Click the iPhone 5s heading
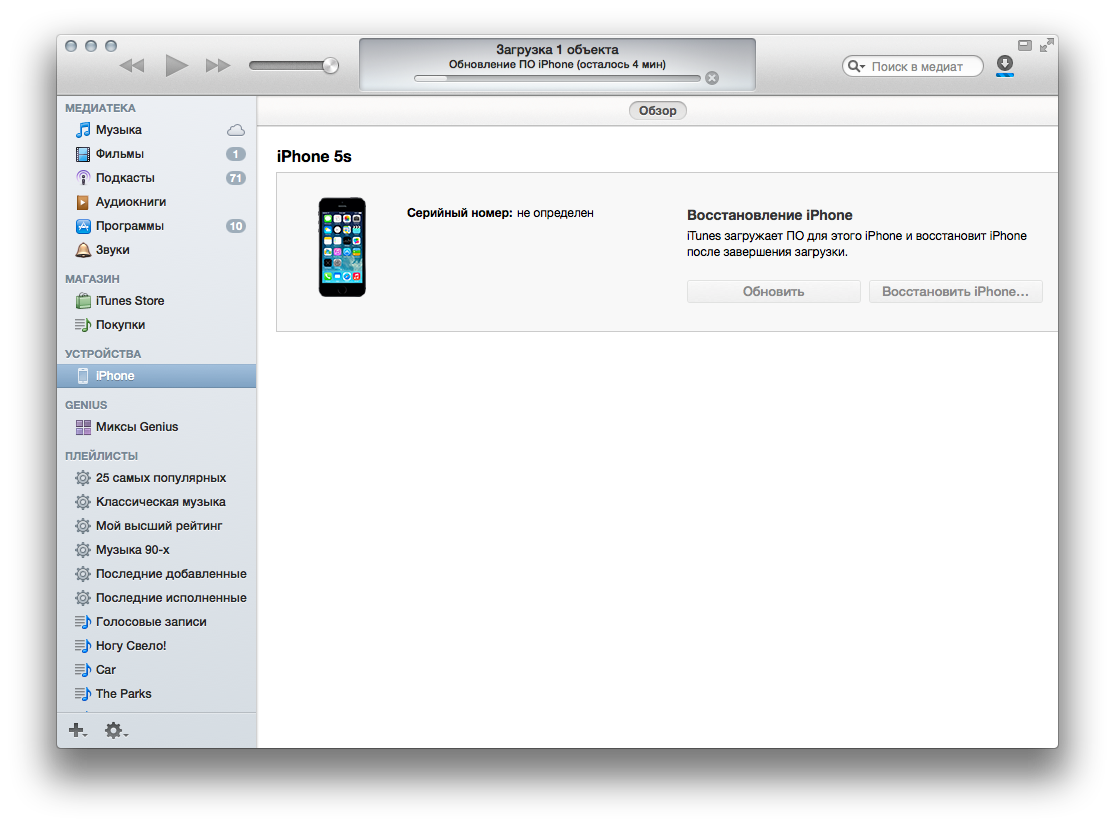The width and height of the screenshot is (1115, 827). point(314,156)
